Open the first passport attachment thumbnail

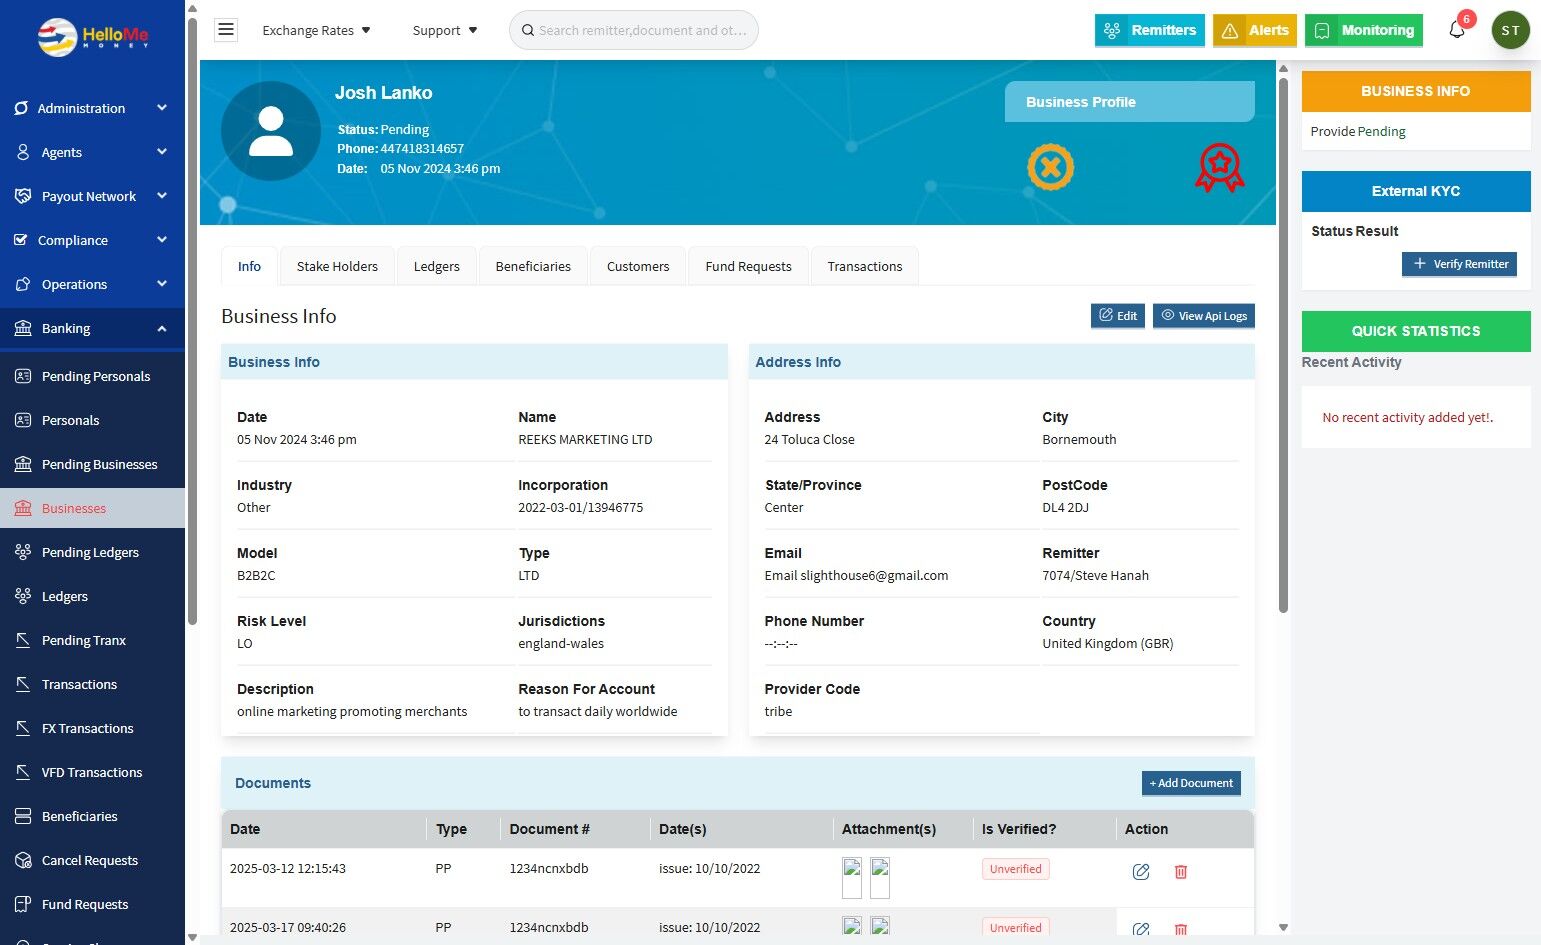852,877
